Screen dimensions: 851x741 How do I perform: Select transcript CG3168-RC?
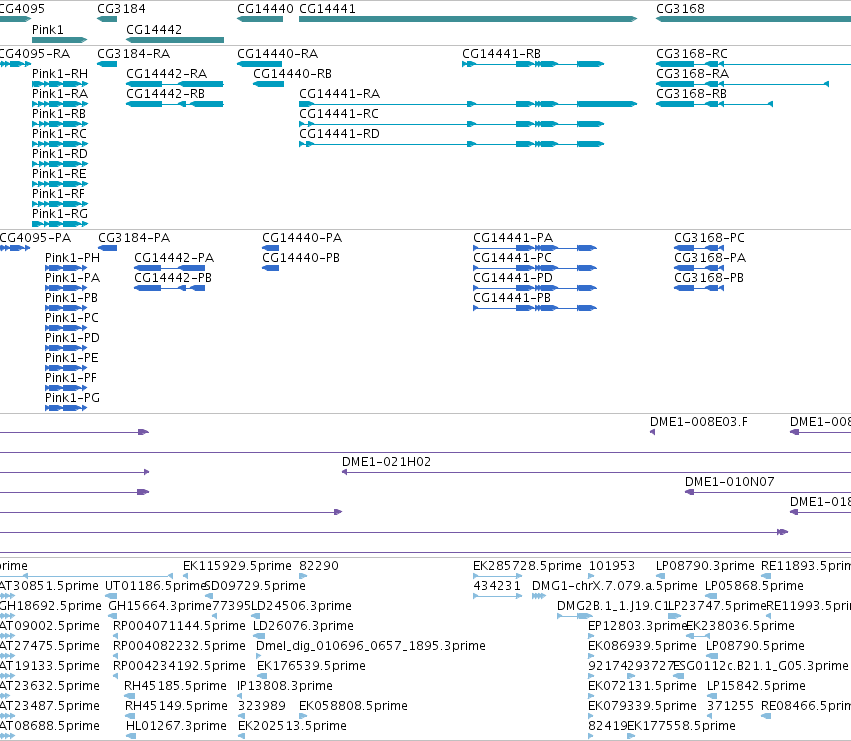tap(691, 54)
